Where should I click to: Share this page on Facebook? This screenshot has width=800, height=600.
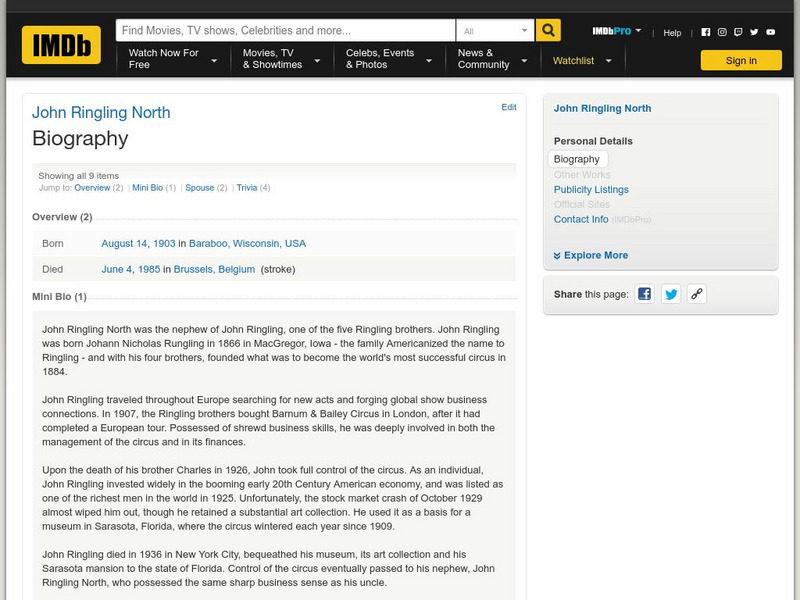tap(644, 294)
